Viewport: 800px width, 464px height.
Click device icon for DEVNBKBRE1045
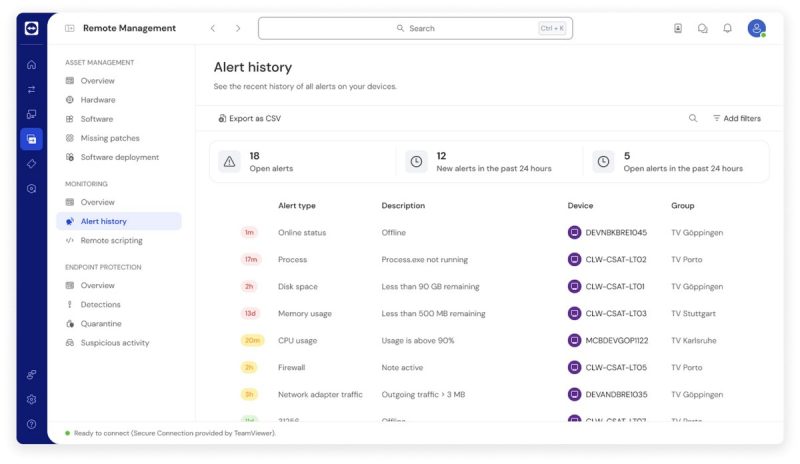click(574, 232)
